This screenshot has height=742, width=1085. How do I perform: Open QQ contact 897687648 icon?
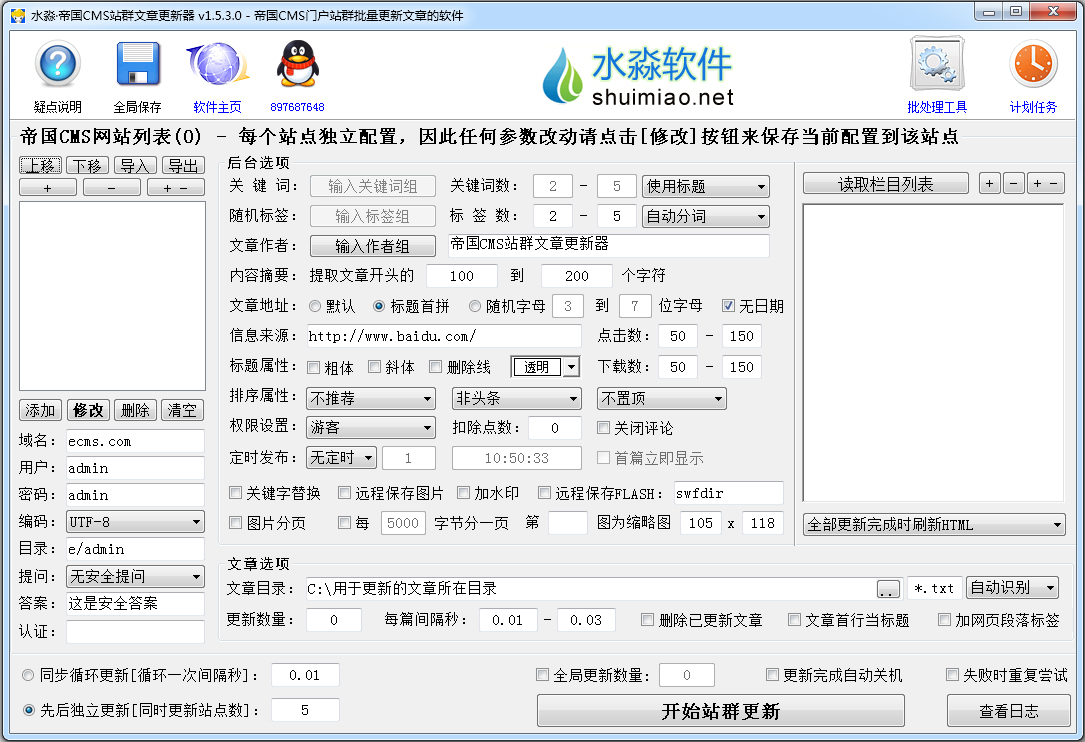click(x=297, y=64)
